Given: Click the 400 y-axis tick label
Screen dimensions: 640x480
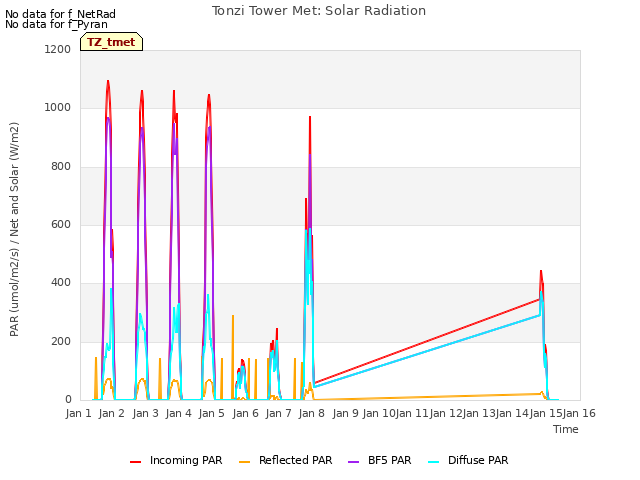Looking at the screenshot, I should coord(61,283).
